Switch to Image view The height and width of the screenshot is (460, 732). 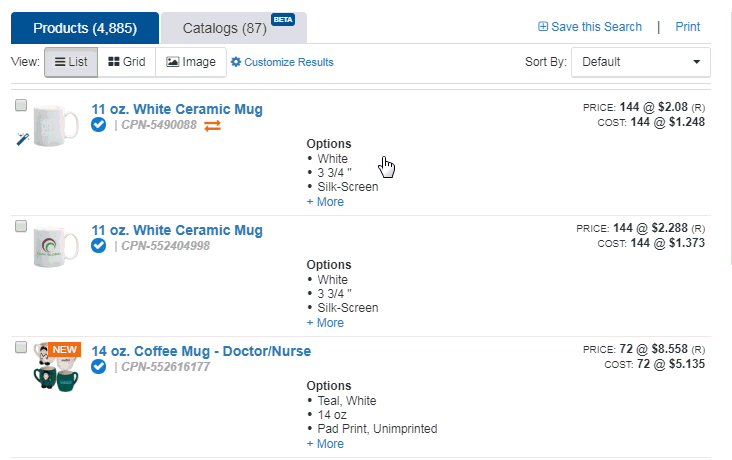pyautogui.click(x=191, y=62)
